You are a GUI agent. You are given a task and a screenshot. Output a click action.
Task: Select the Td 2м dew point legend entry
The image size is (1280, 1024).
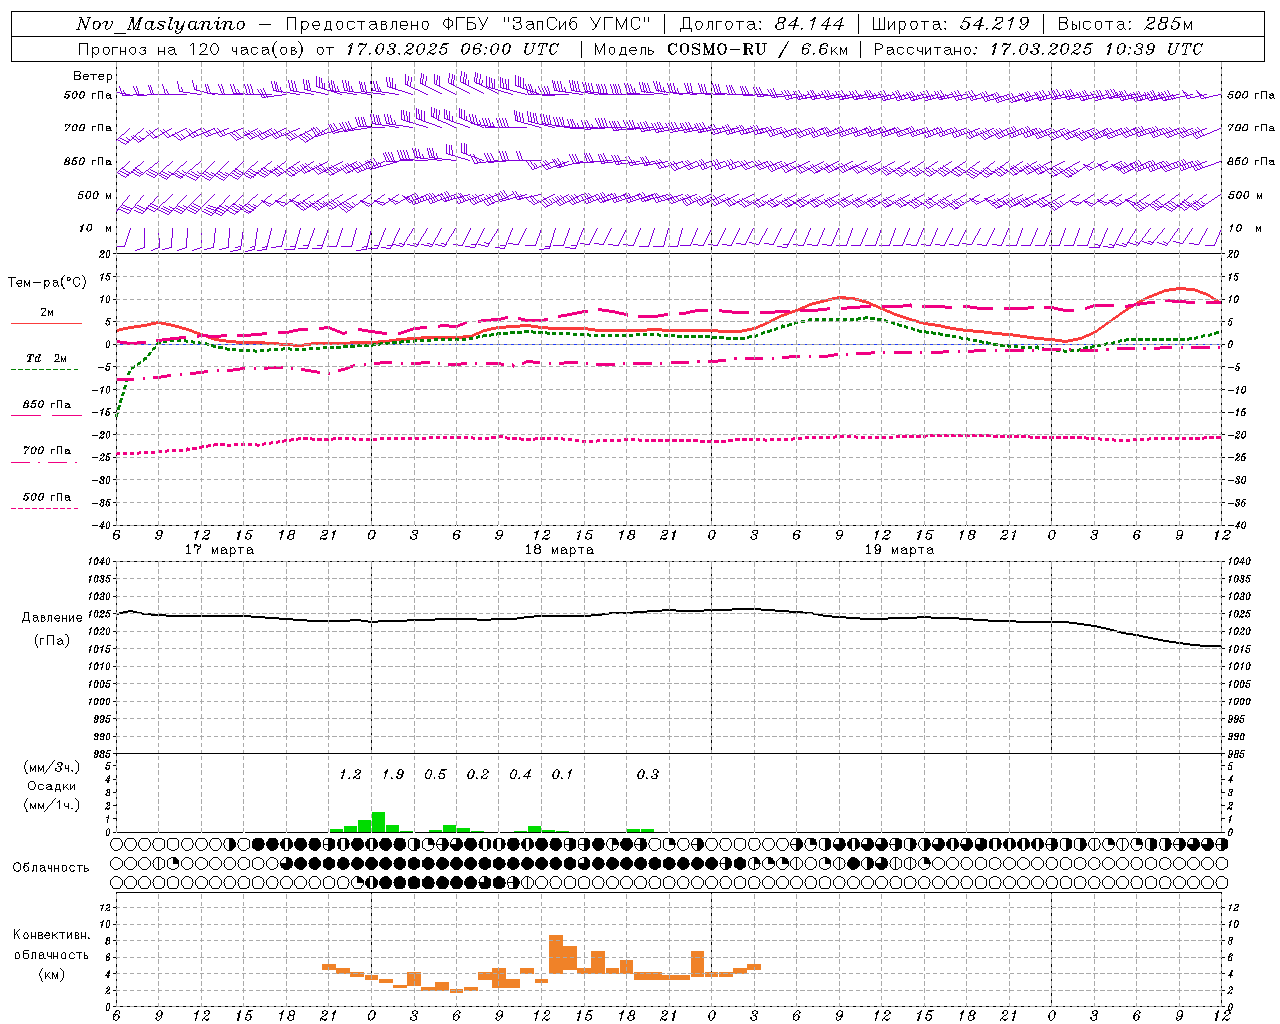46,358
